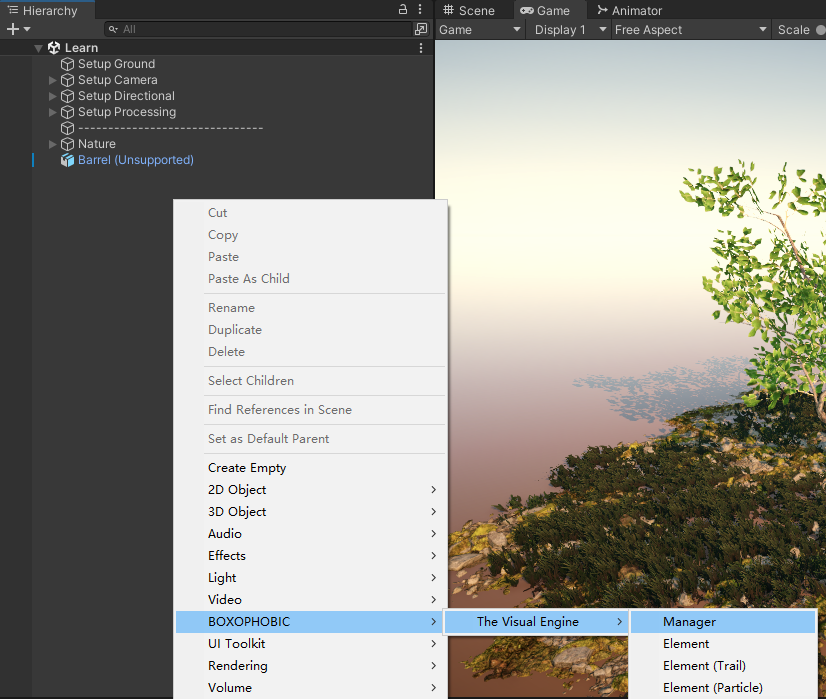The height and width of the screenshot is (699, 826).
Task: Select the Learn scene name
Action: [x=81, y=48]
